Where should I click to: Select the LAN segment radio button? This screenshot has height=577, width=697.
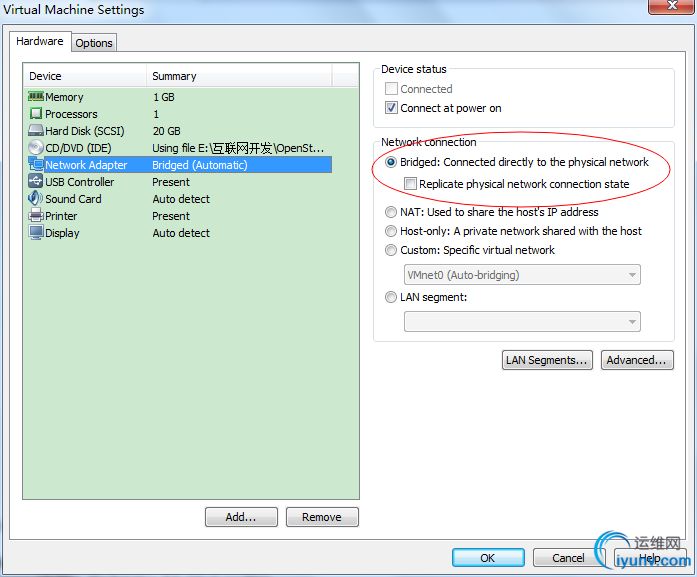tap(391, 297)
